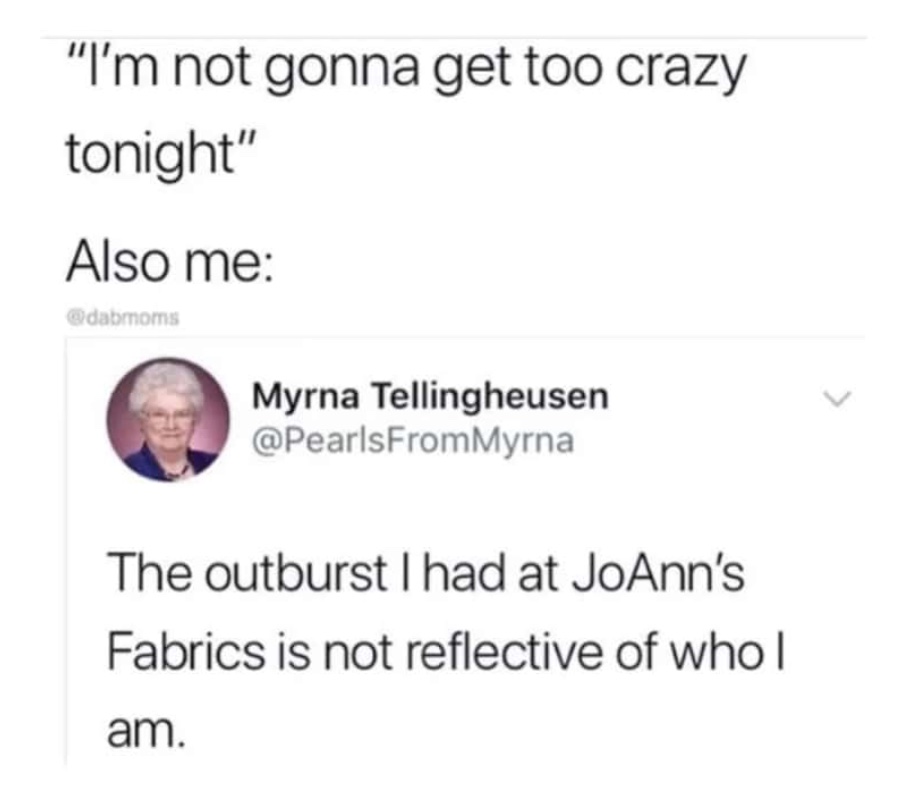
Task: Click the @dabmoms watermark
Action: click(x=123, y=317)
